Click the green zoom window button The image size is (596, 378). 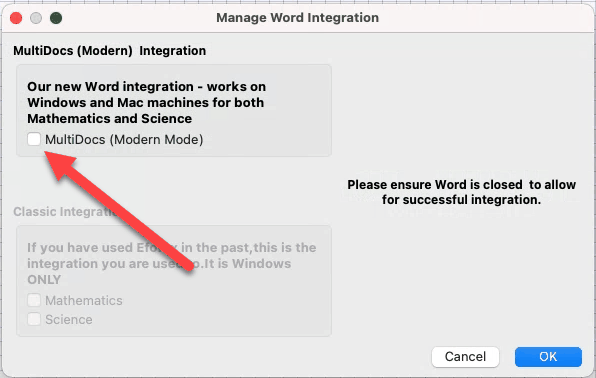[x=56, y=18]
